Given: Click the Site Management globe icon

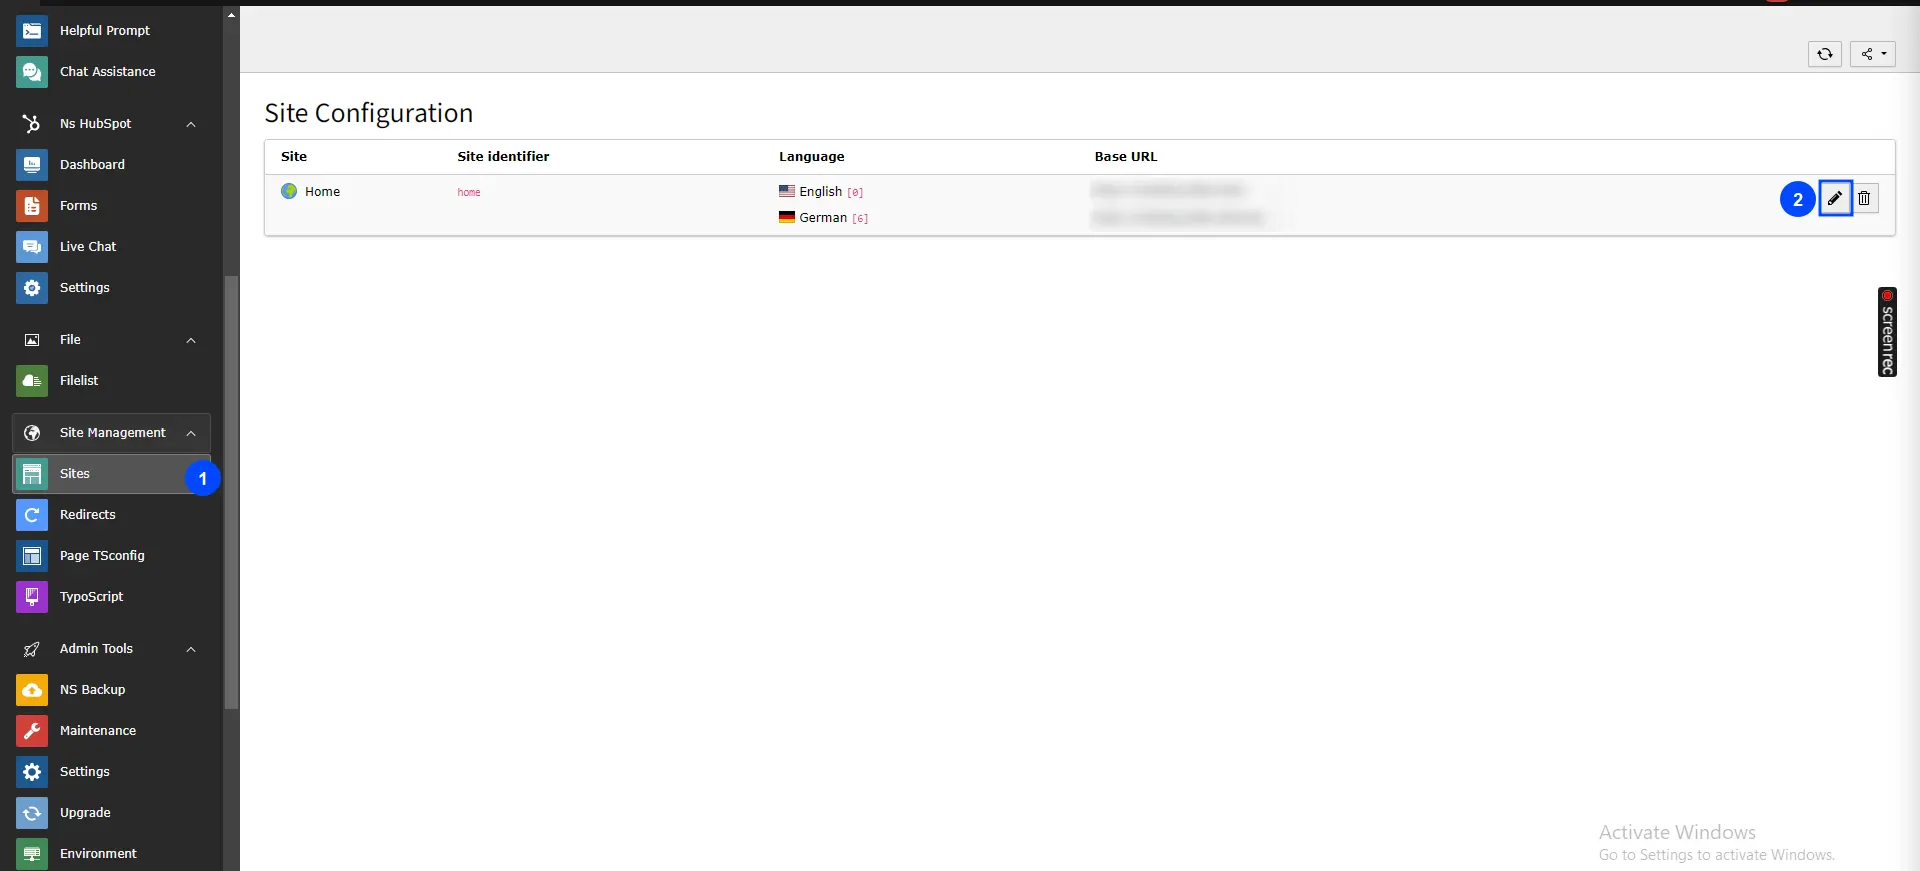Looking at the screenshot, I should (x=32, y=433).
